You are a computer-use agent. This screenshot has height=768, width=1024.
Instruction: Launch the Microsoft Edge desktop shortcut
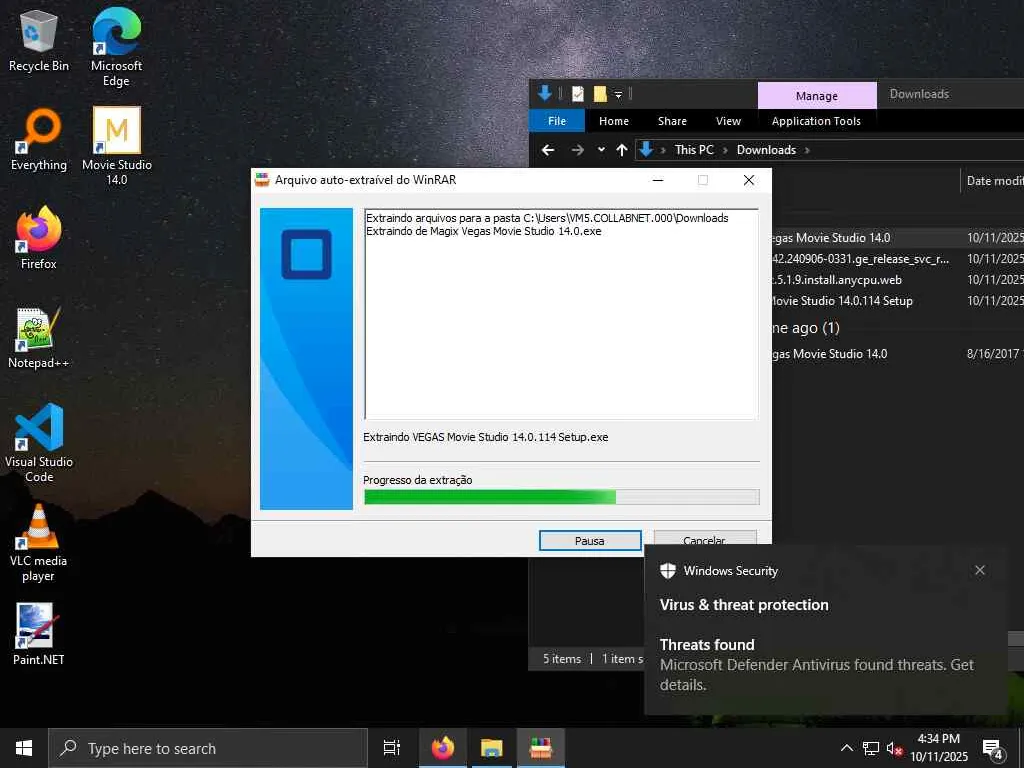point(116,46)
